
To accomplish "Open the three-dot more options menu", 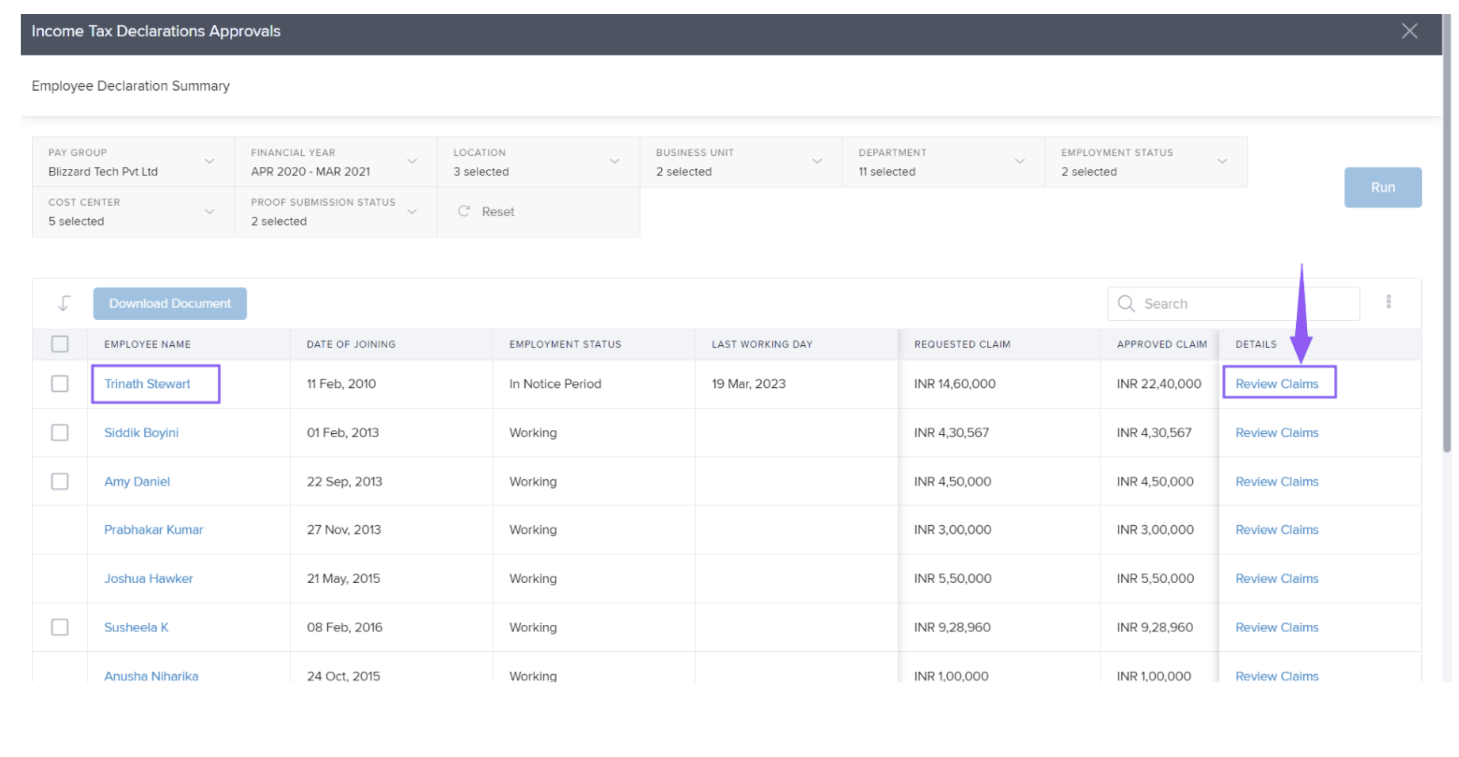I will click(1388, 302).
